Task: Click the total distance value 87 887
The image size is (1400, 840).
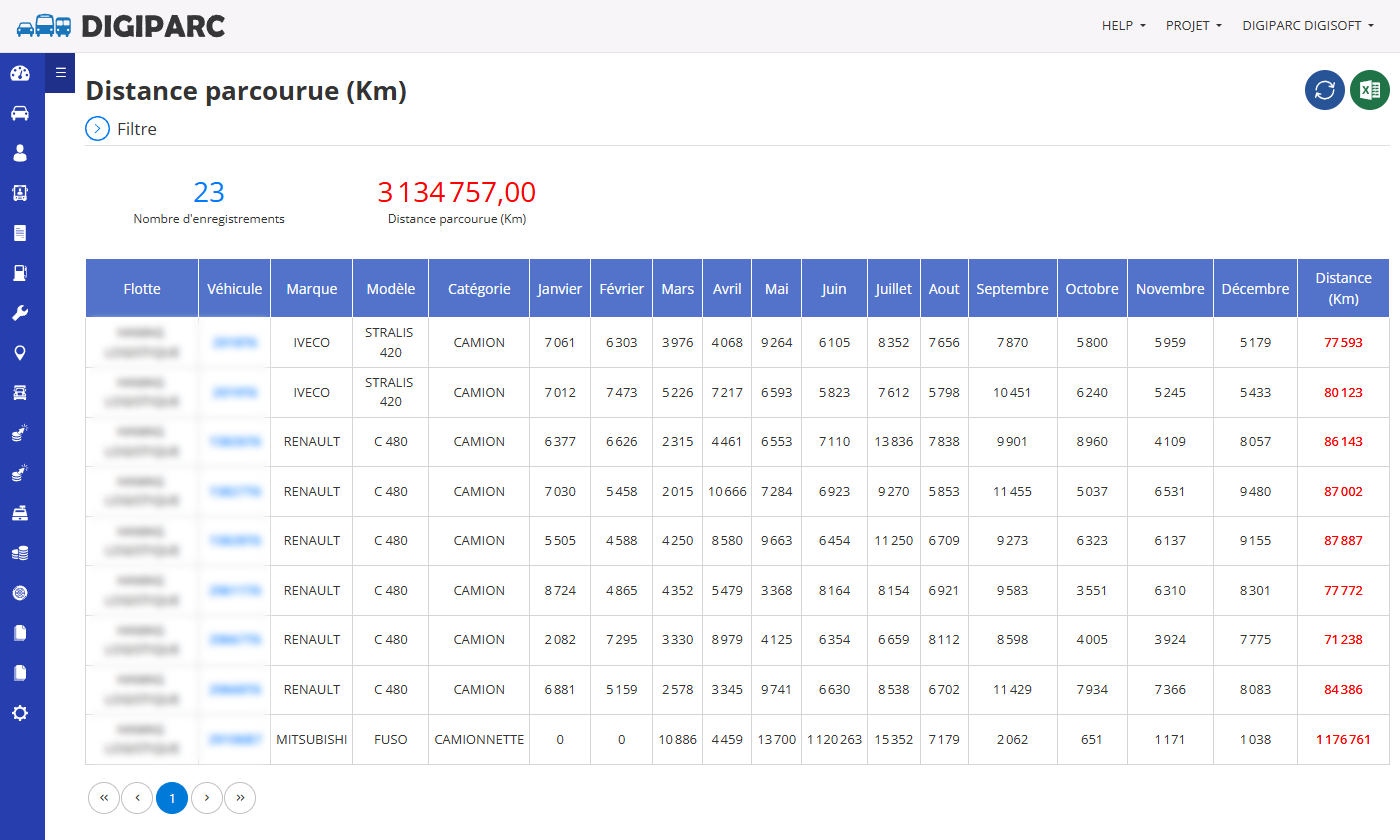Action: tap(1344, 541)
